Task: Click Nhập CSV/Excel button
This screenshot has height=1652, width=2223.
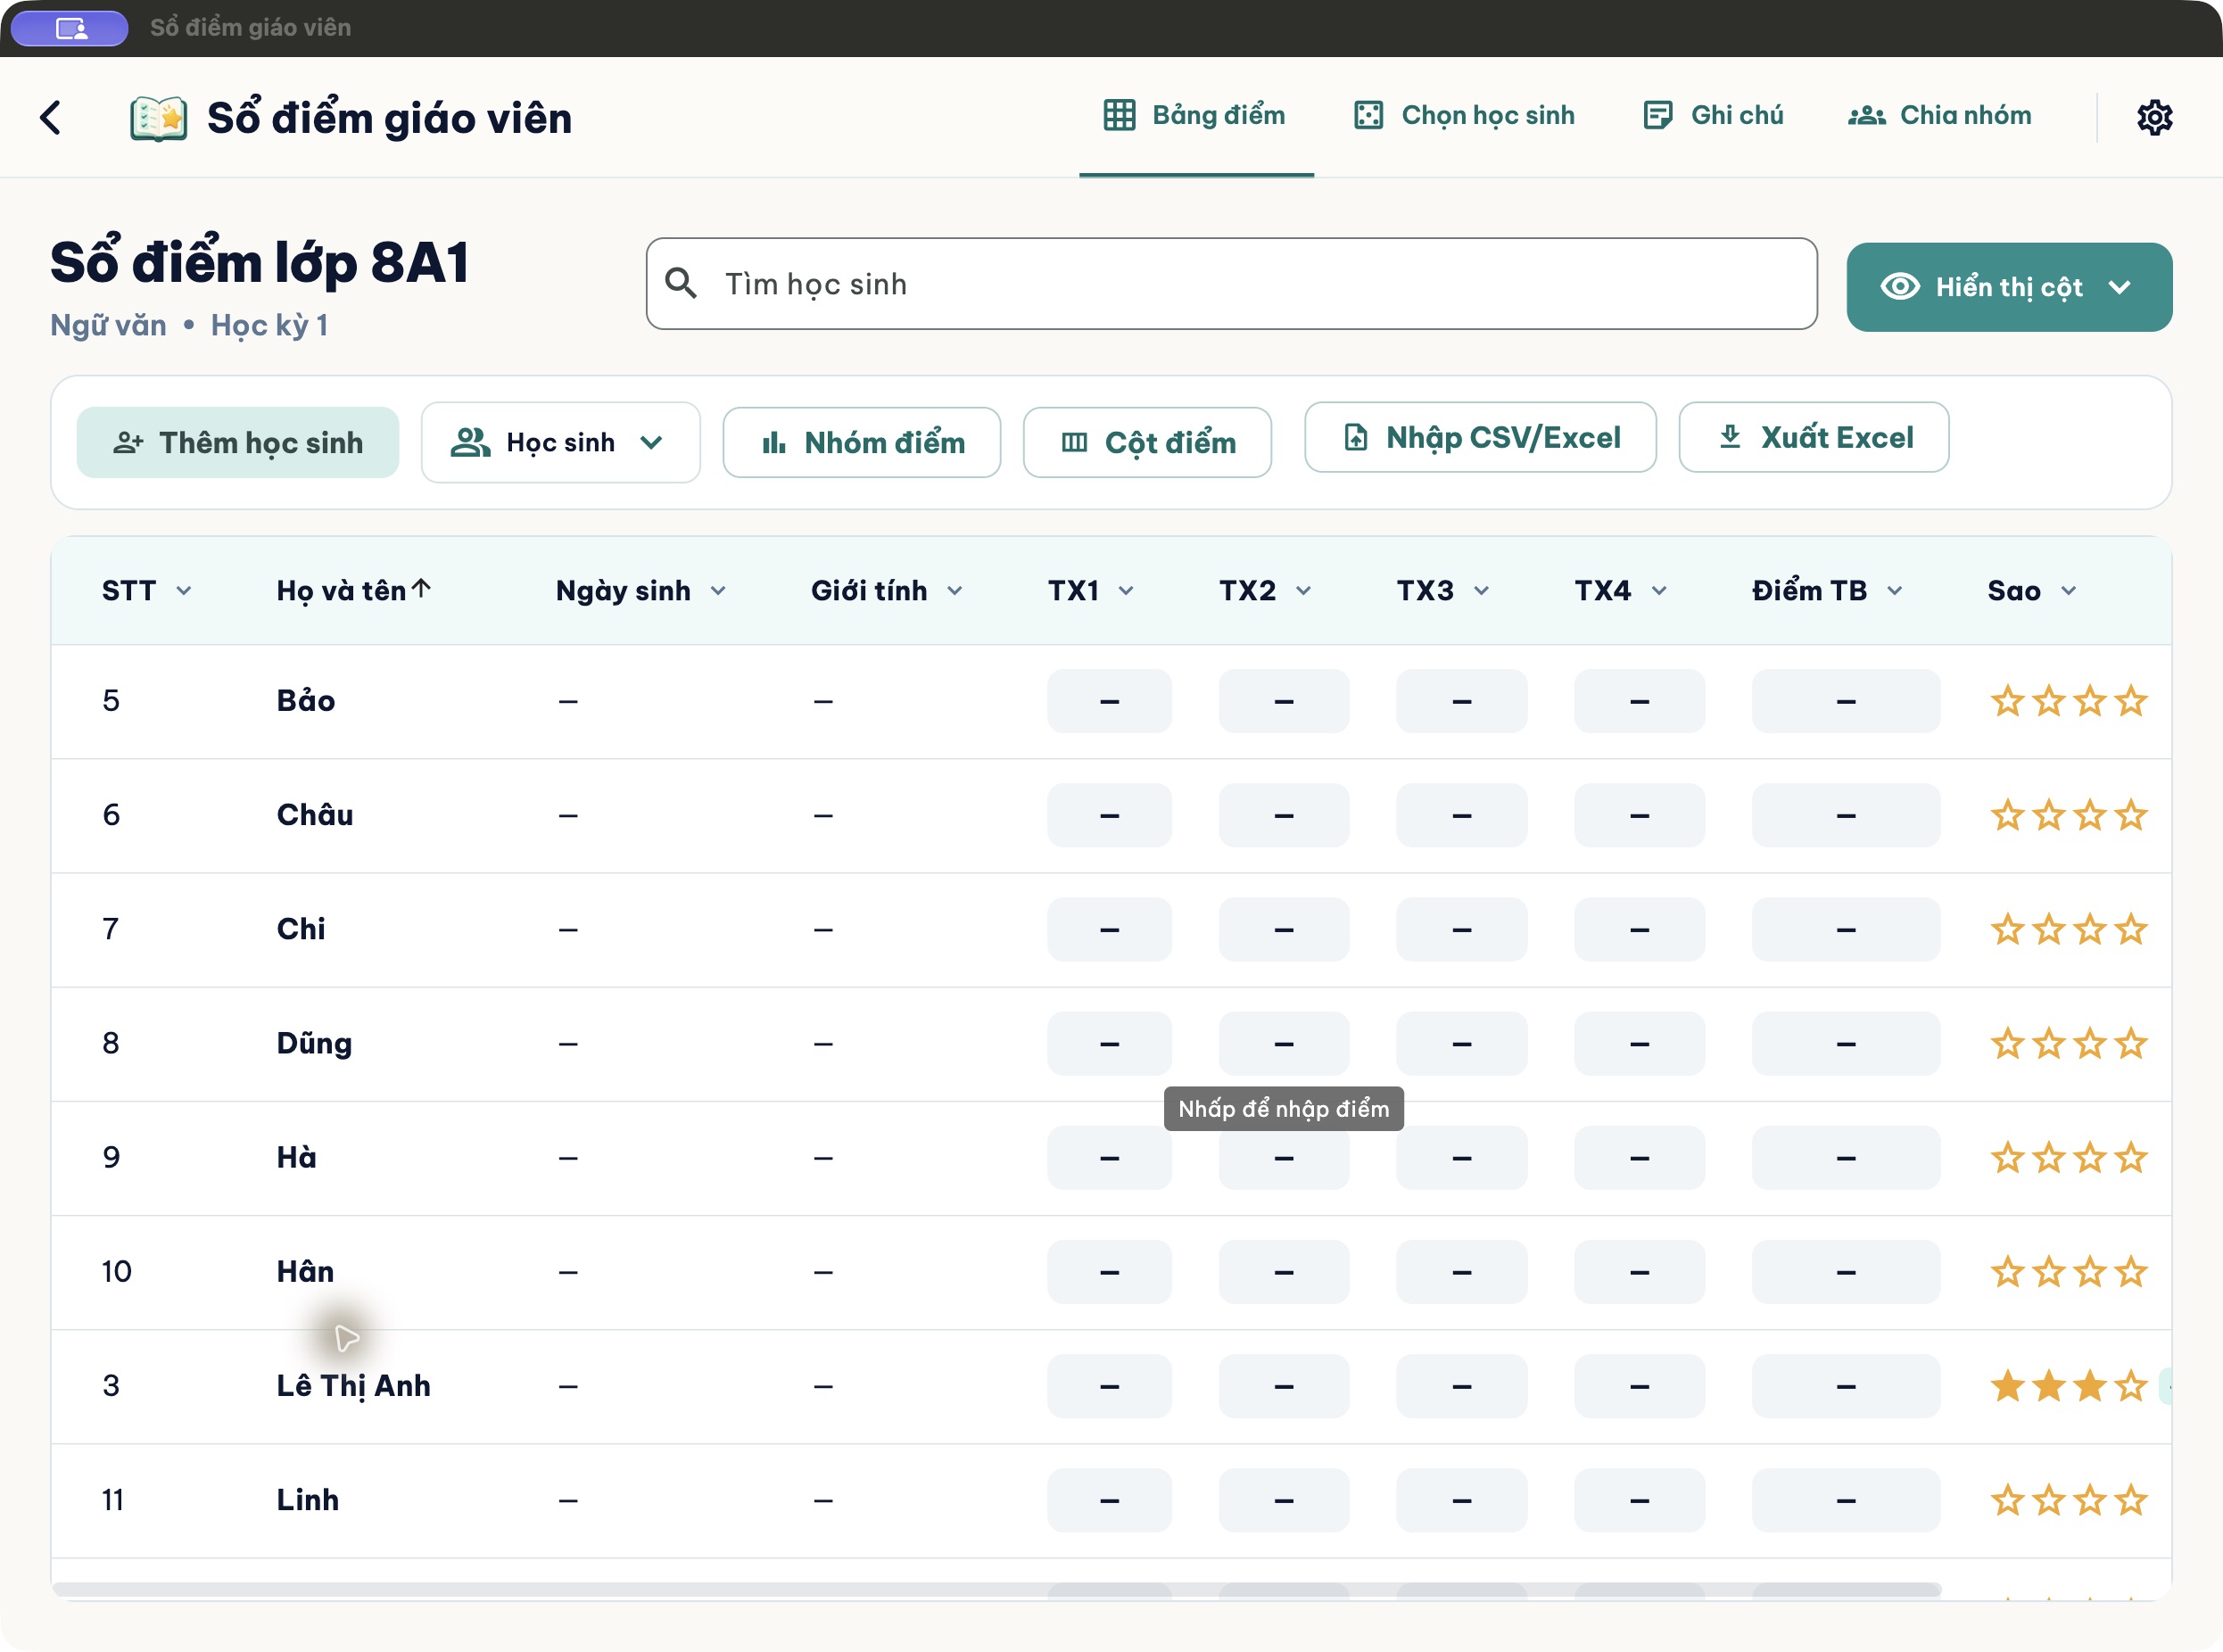Action: coord(1480,437)
